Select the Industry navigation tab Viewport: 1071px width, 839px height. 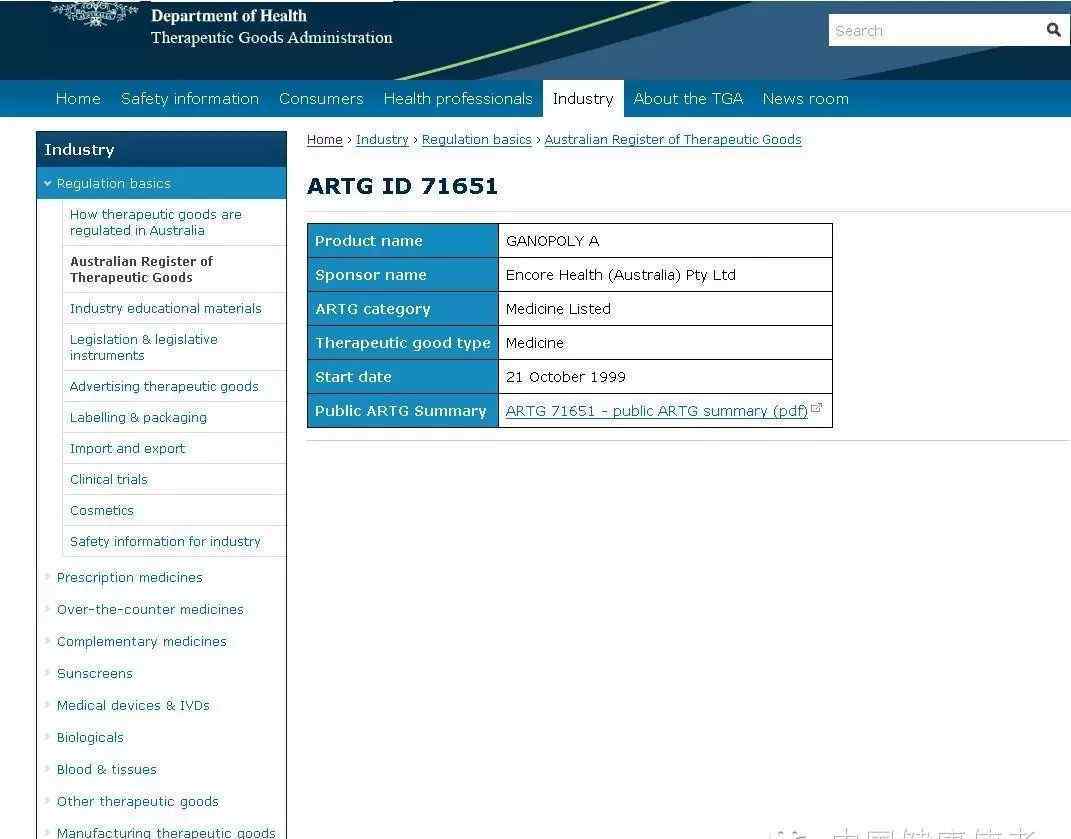pos(583,98)
